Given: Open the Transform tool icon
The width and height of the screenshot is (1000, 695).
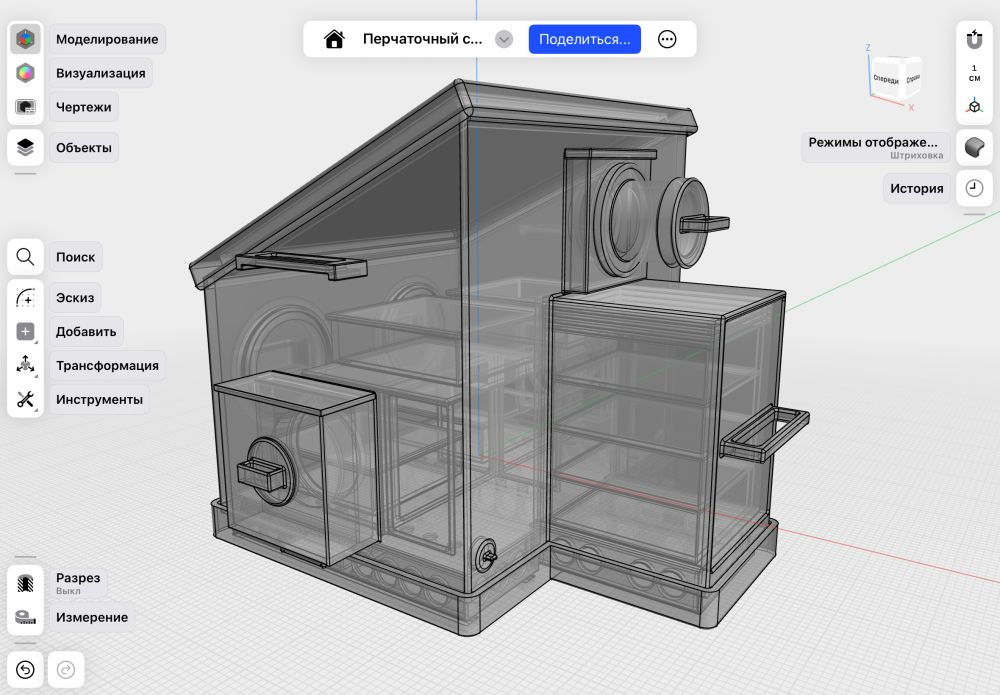Looking at the screenshot, I should click(x=25, y=365).
